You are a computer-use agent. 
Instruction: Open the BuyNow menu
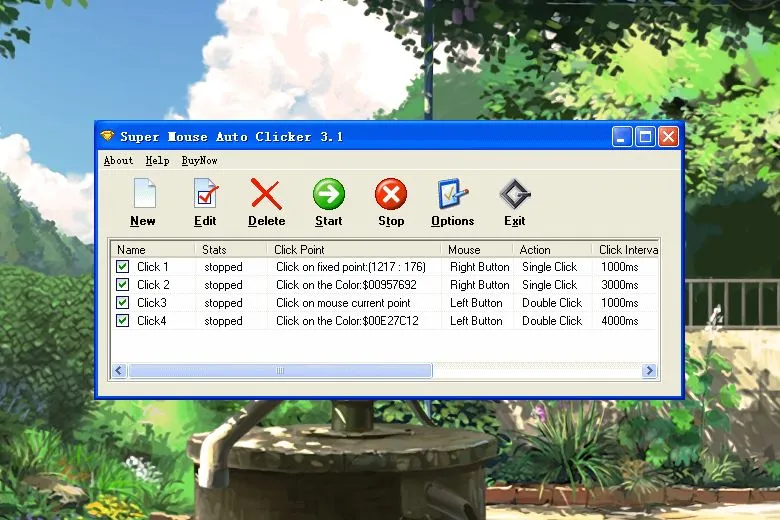click(x=199, y=160)
